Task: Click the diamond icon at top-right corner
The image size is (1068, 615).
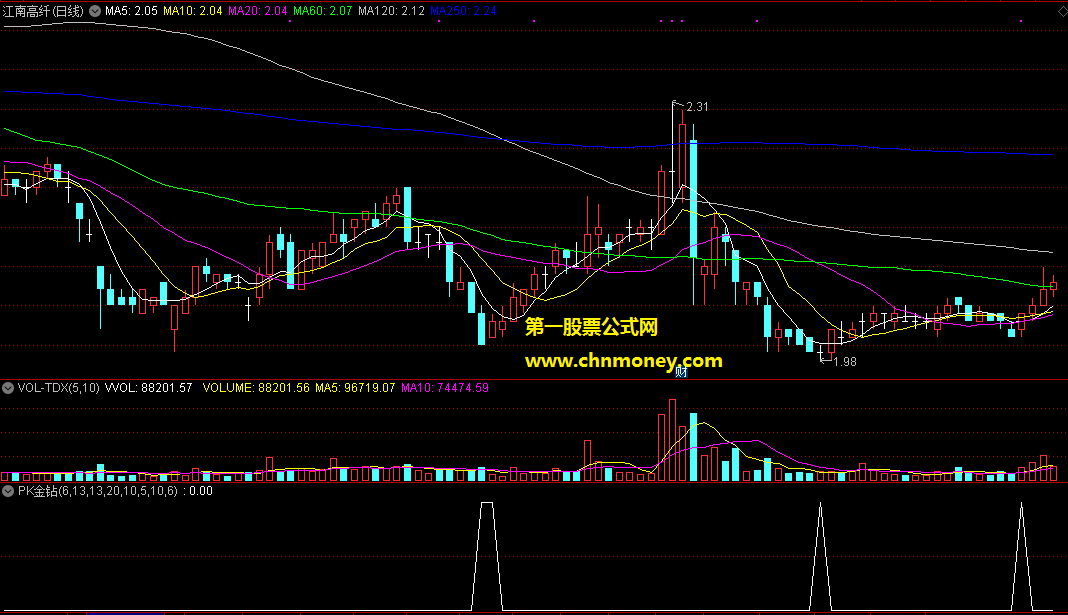Action: (1063, 12)
